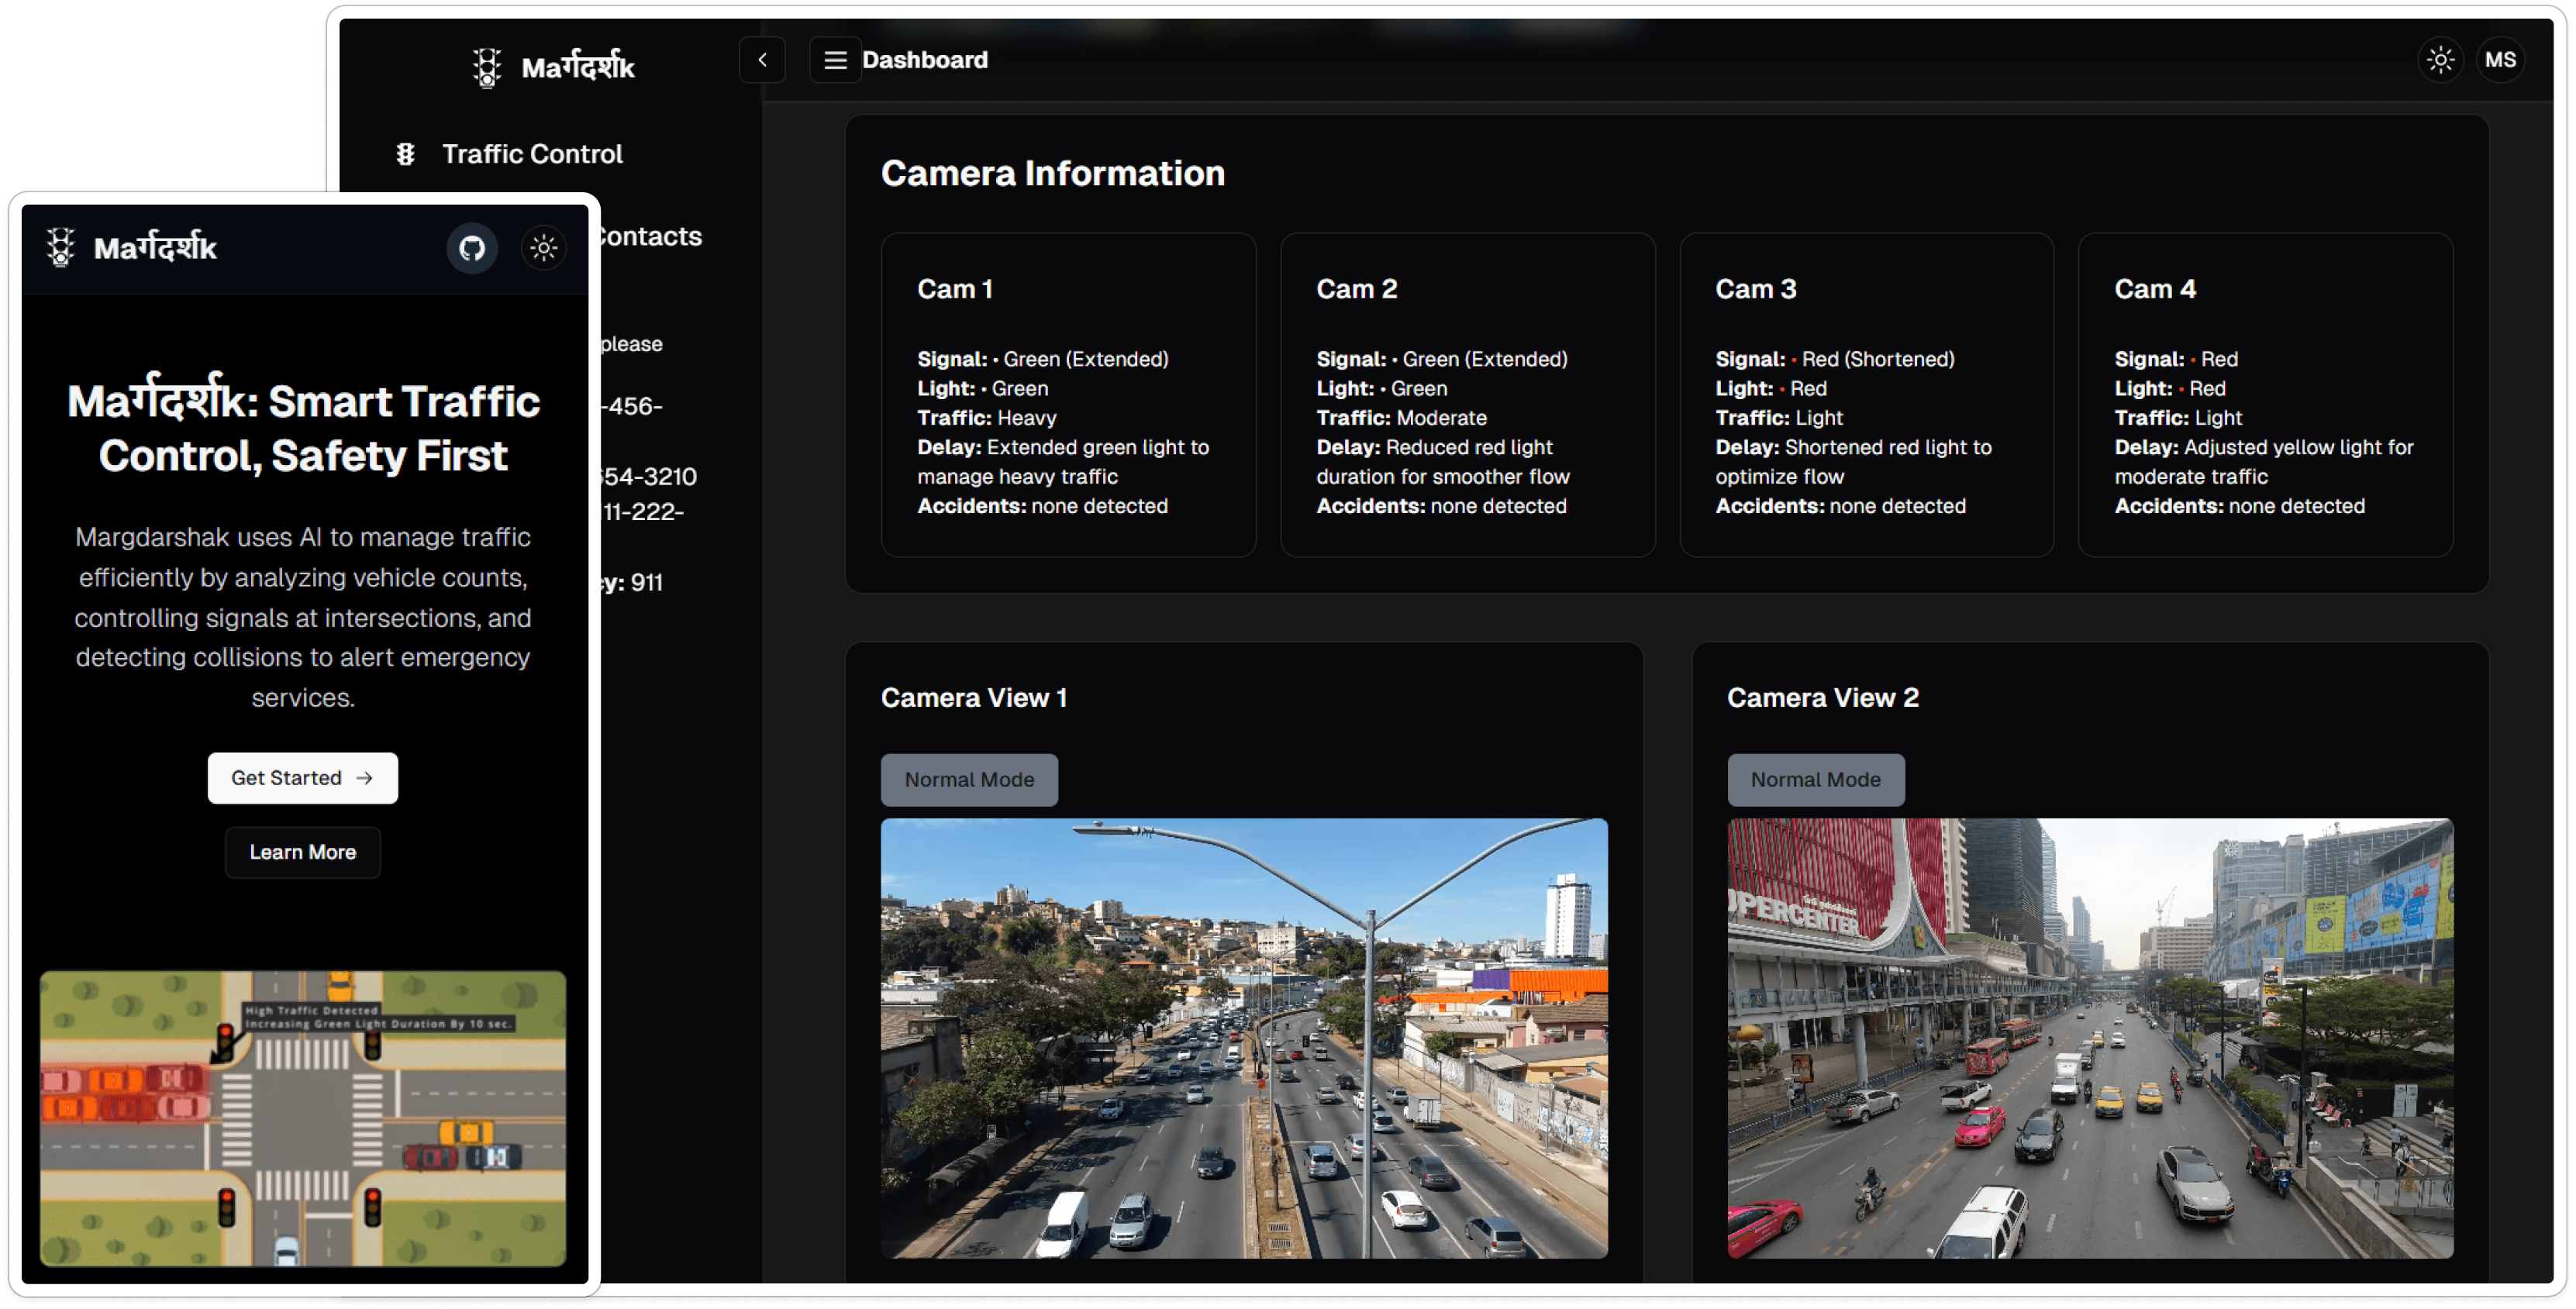2576x1309 pixels.
Task: Click the Contacts item in dashboard sidebar
Action: [x=648, y=236]
